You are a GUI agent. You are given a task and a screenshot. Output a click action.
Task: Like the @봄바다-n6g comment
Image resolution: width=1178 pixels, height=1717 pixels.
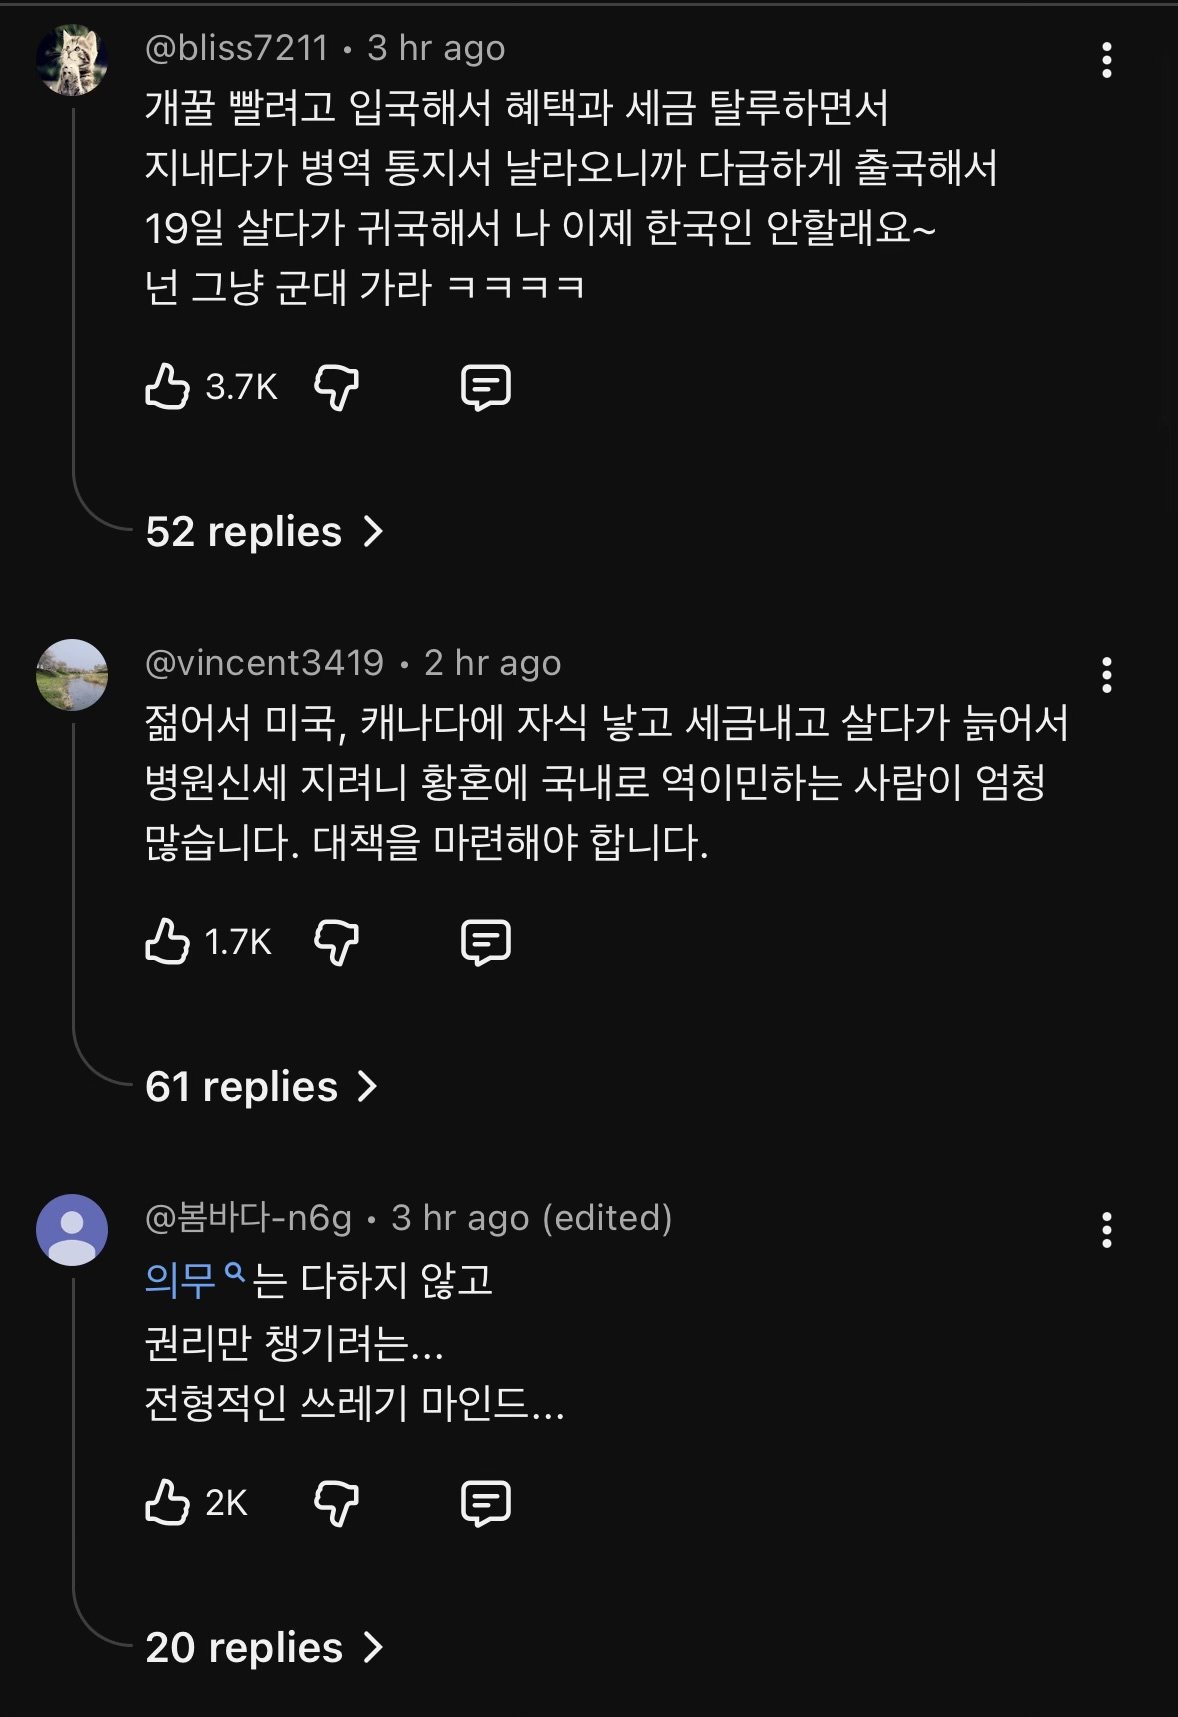pyautogui.click(x=167, y=1503)
